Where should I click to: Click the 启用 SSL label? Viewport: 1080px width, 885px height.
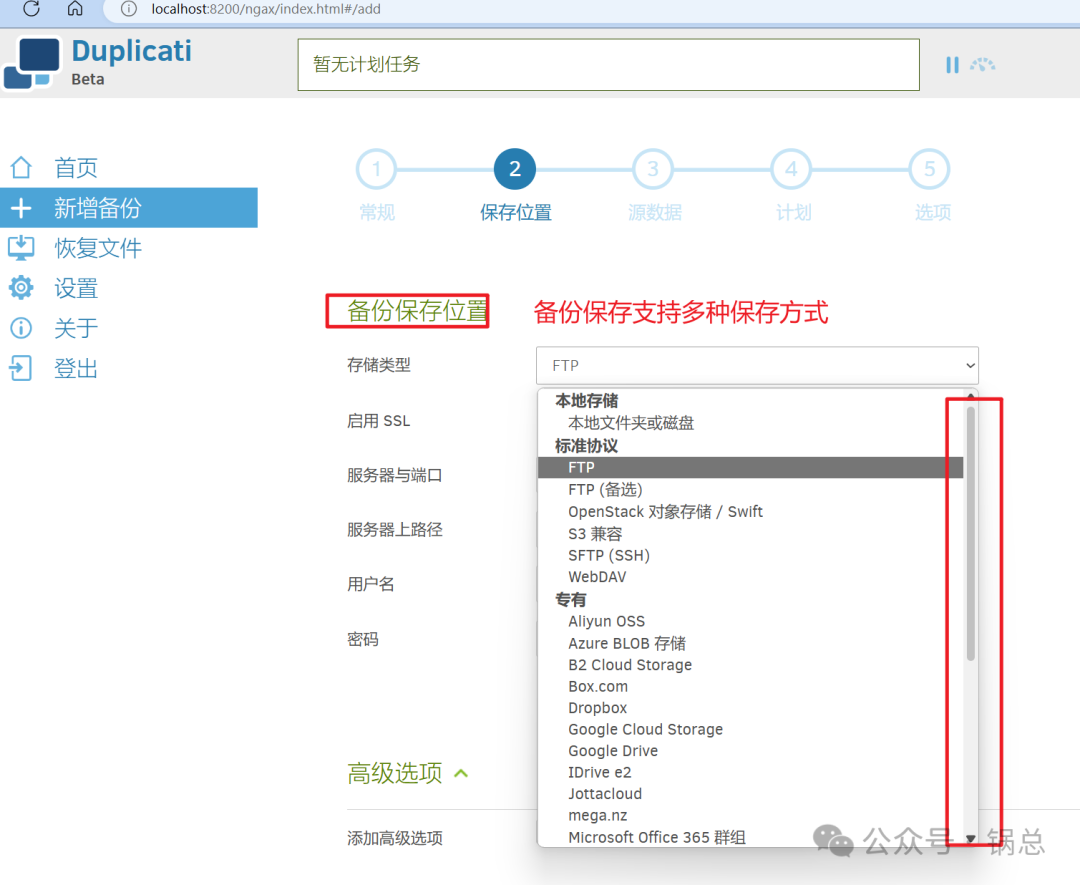click(x=378, y=421)
